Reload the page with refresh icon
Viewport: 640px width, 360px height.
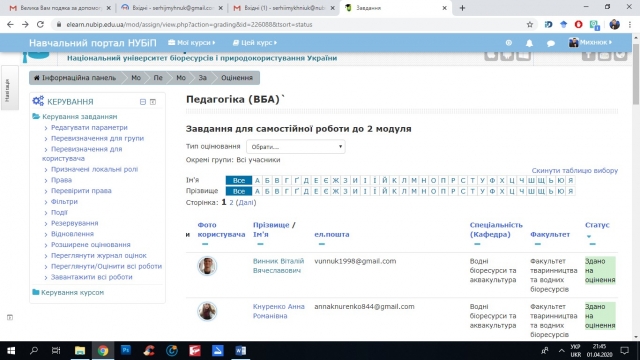click(40, 24)
